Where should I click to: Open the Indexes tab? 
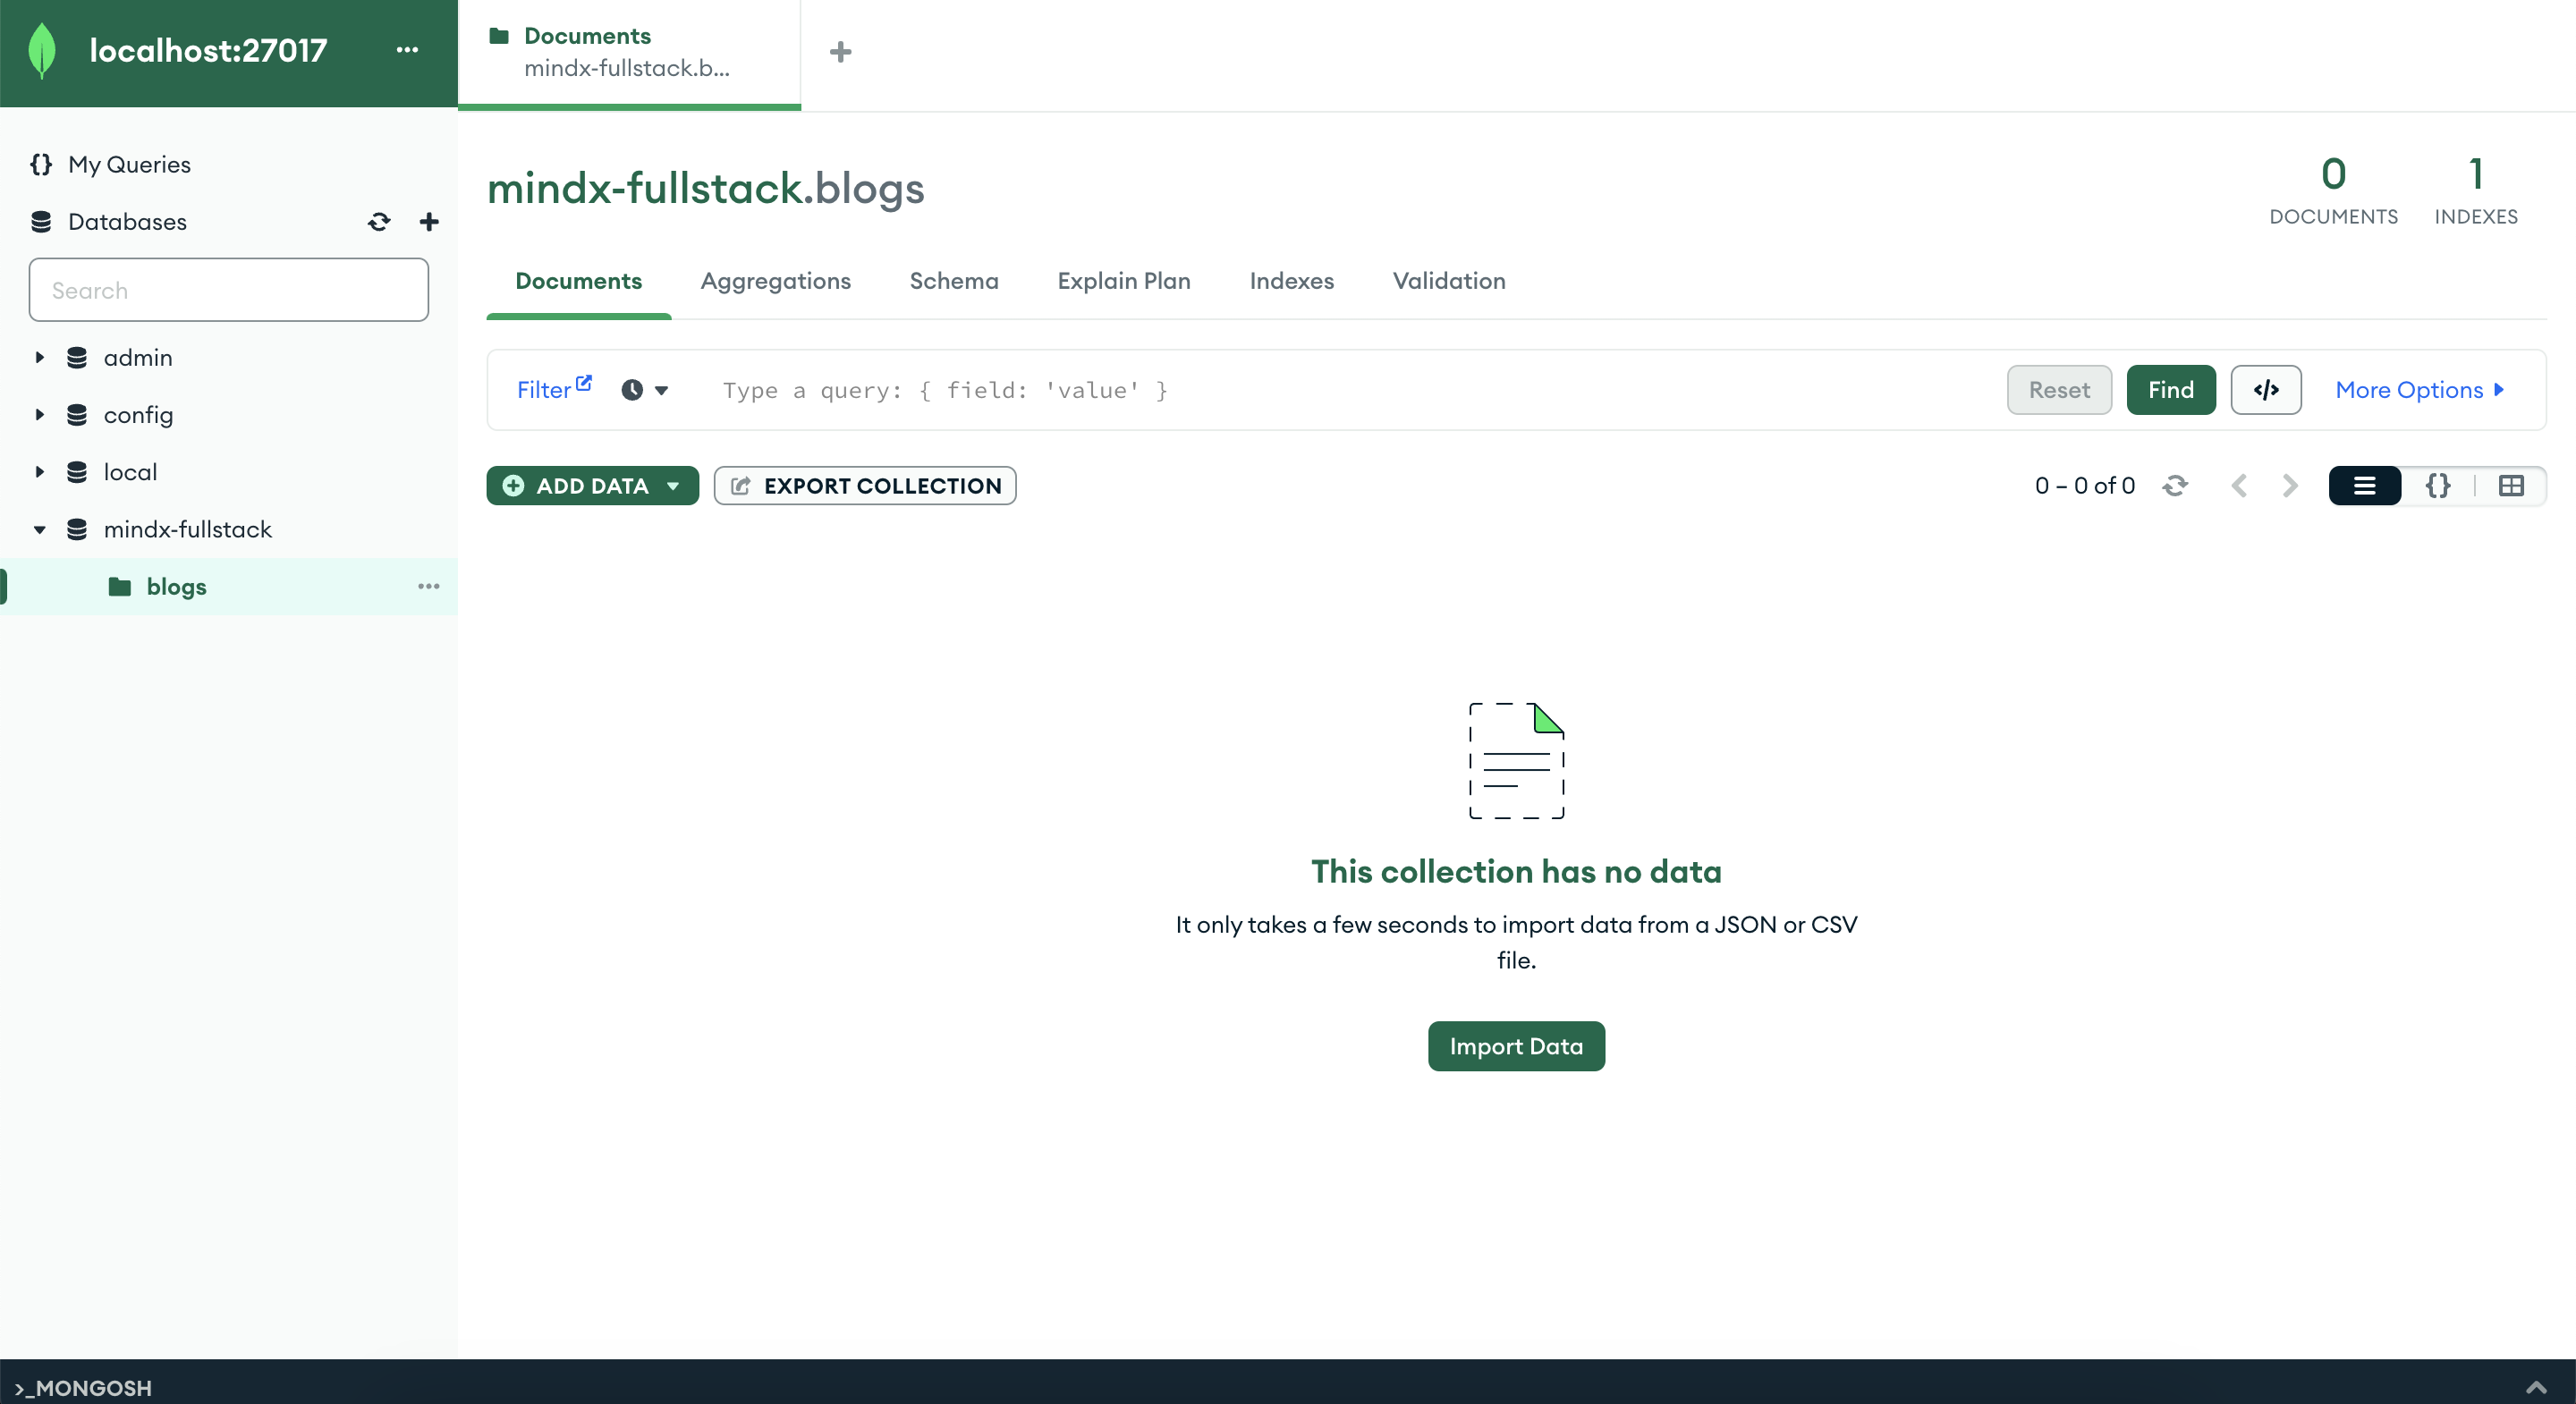(1291, 281)
